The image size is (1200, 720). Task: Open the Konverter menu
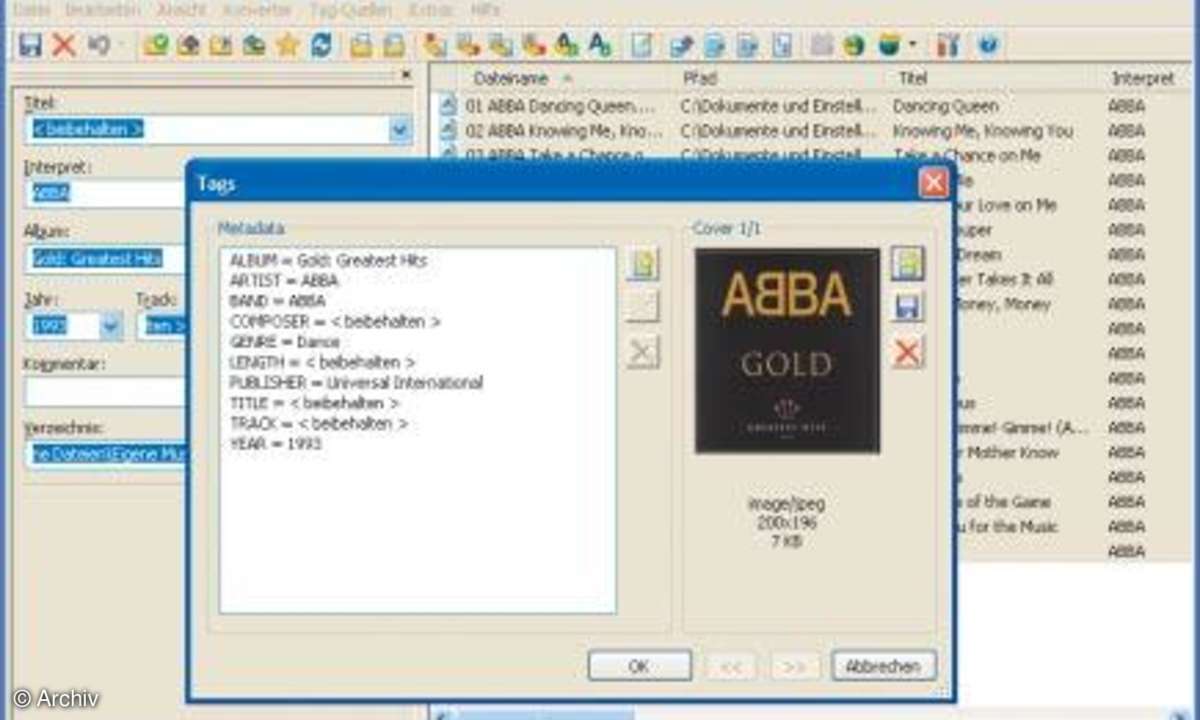tap(259, 10)
